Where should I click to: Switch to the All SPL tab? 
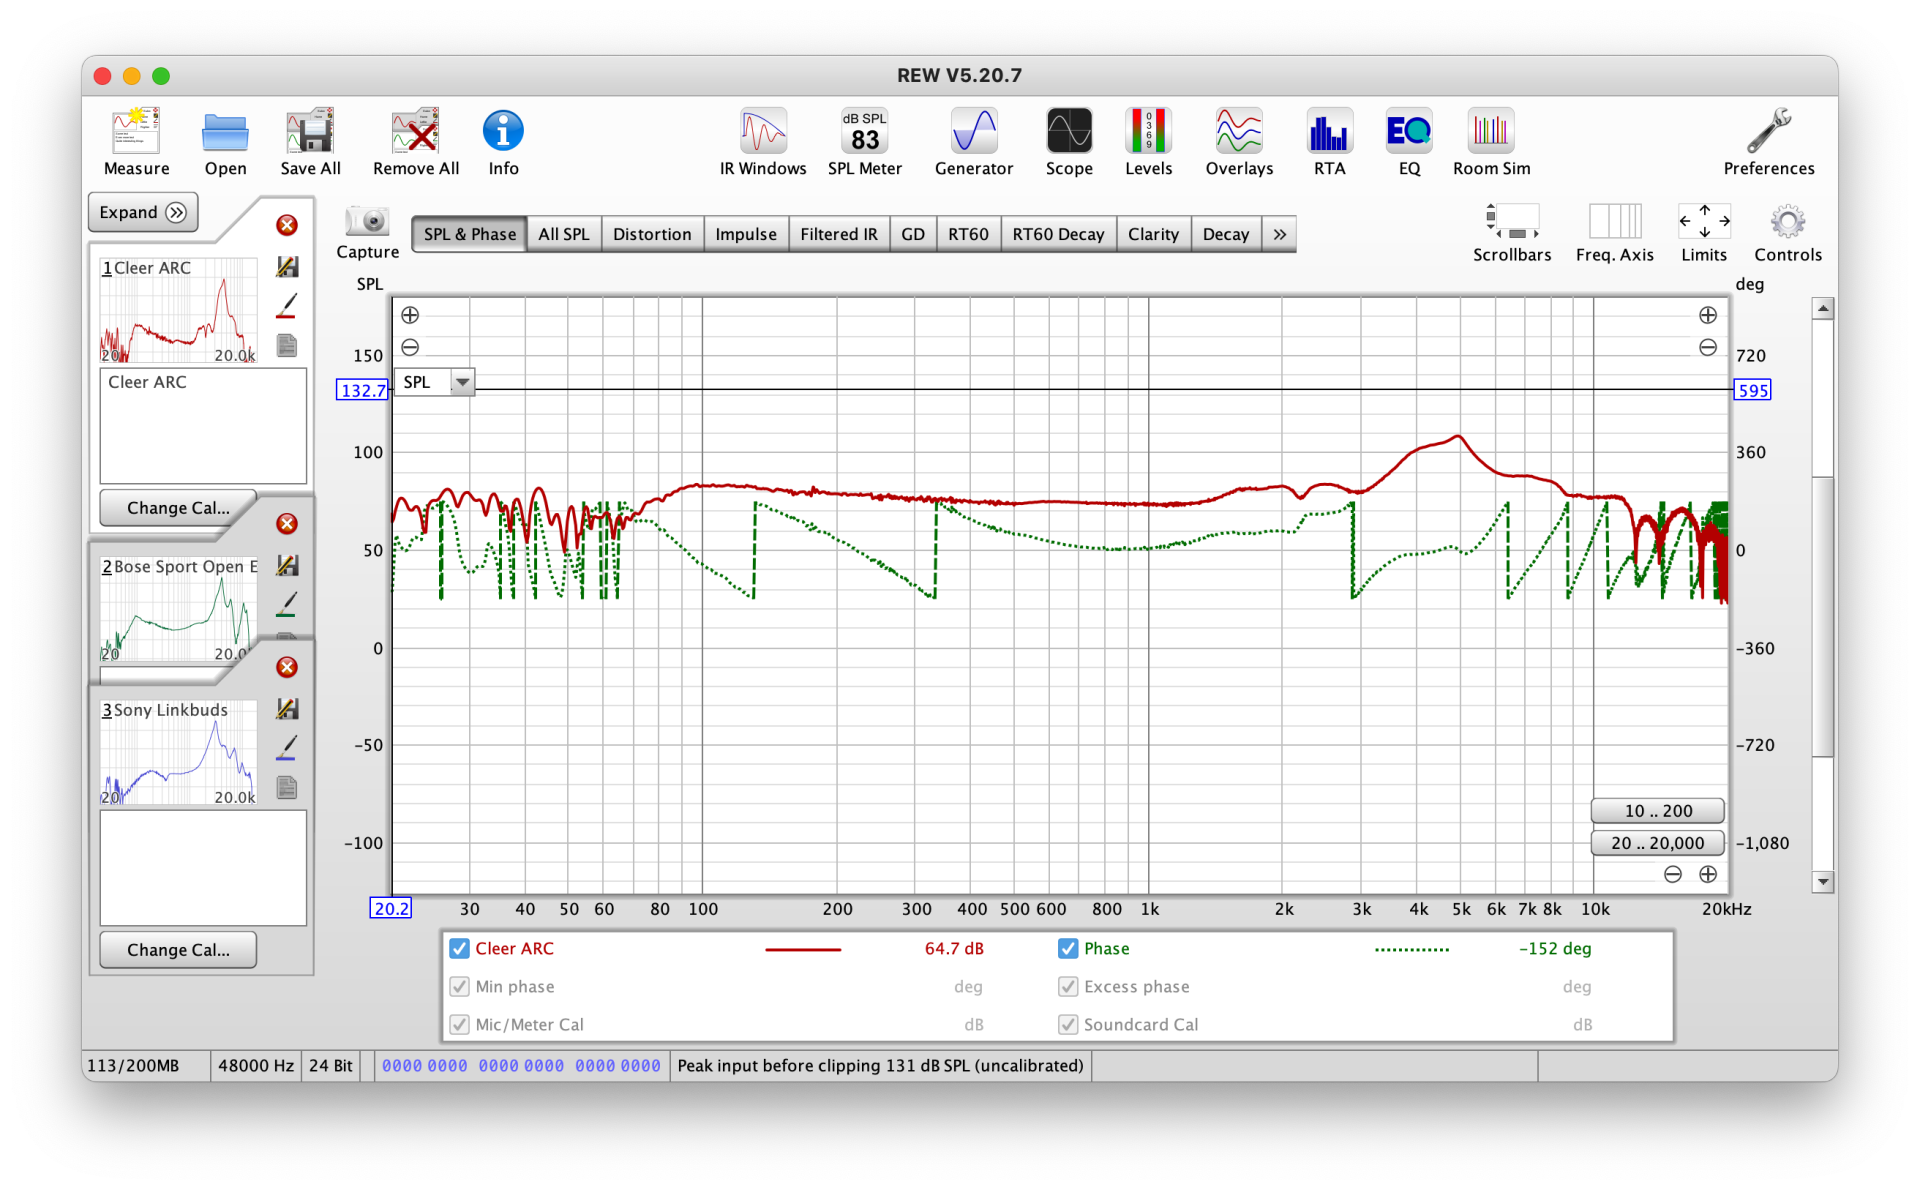point(563,234)
